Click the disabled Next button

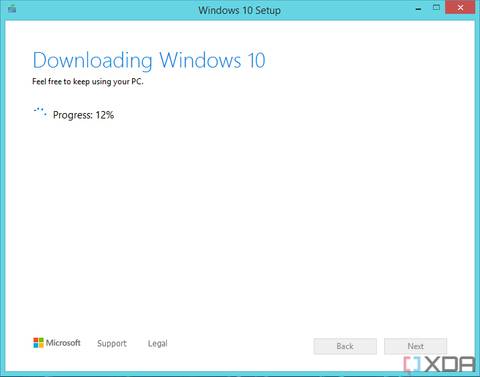(415, 346)
